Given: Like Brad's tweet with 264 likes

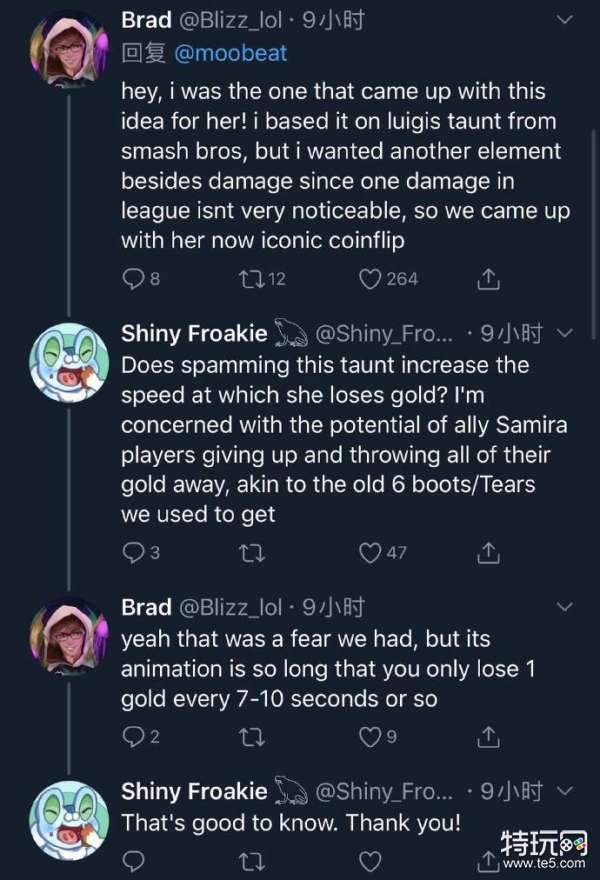Looking at the screenshot, I should (x=372, y=279).
